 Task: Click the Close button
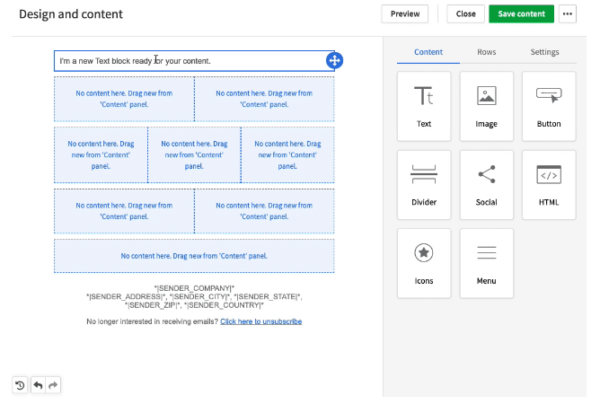tap(465, 14)
